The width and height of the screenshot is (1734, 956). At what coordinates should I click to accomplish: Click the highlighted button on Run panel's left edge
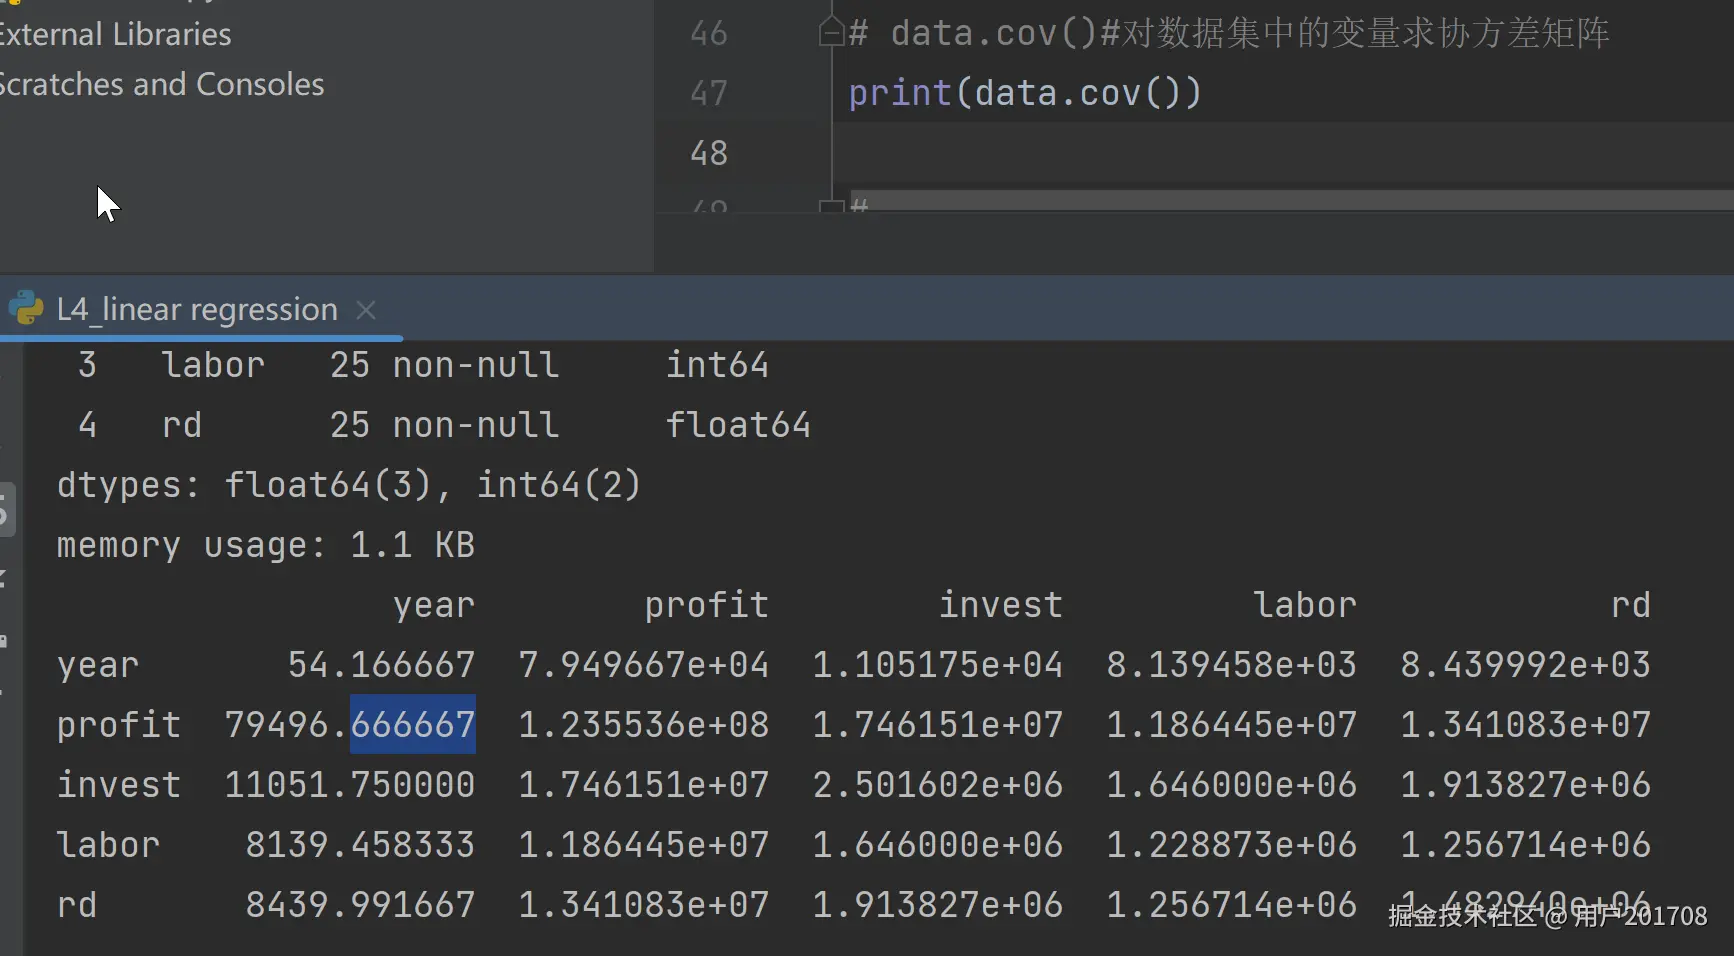[7, 510]
